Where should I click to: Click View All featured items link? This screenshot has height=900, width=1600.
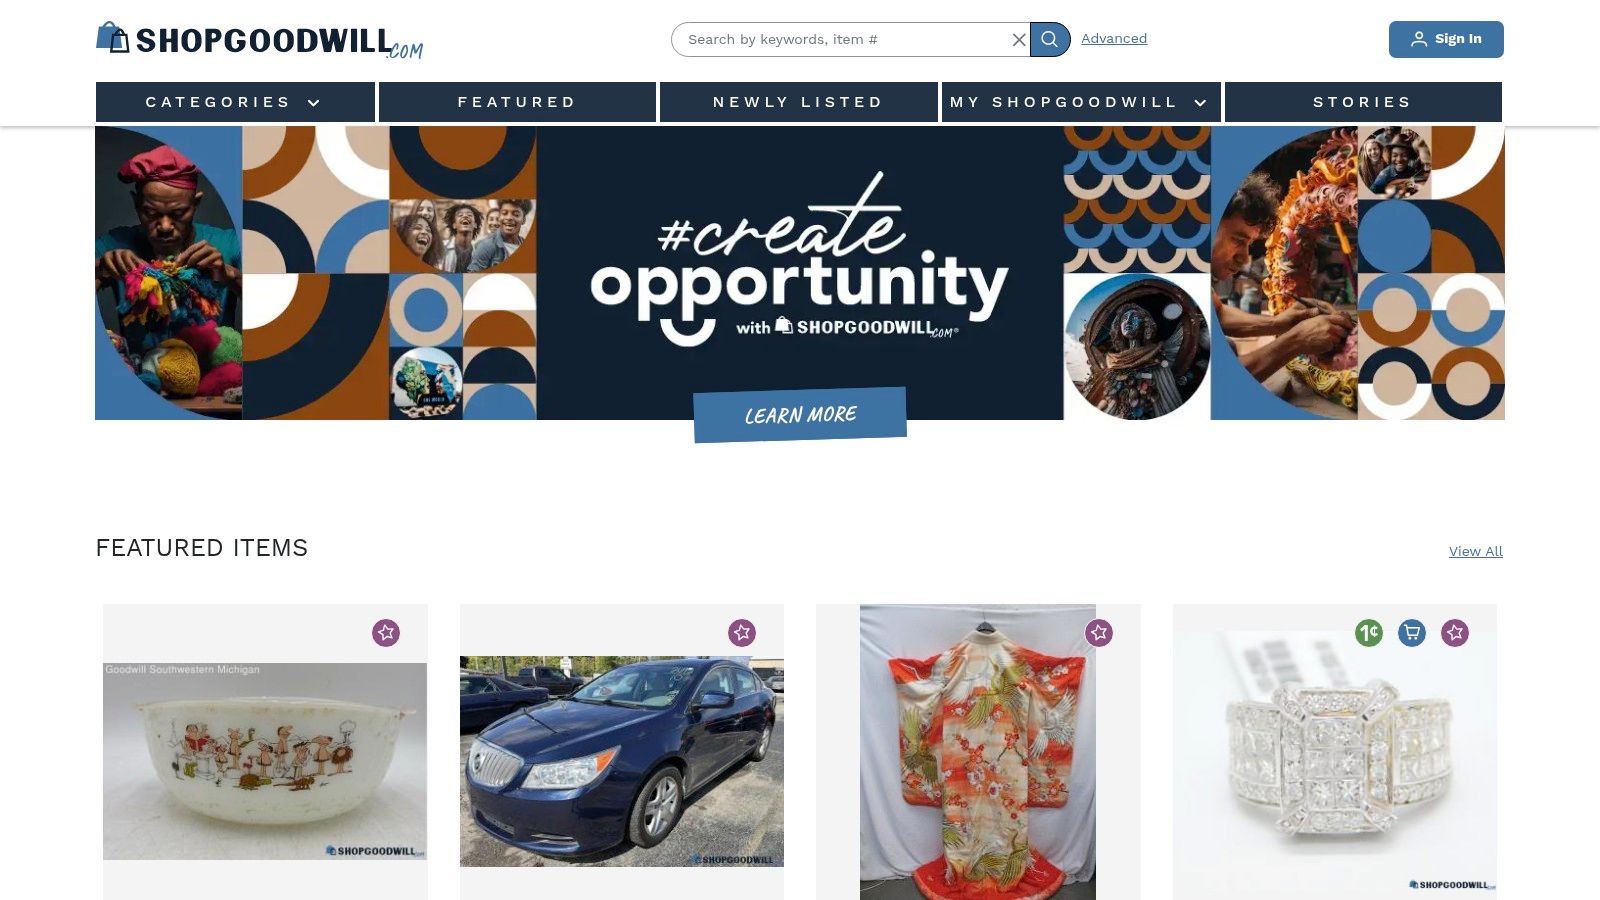pos(1476,552)
